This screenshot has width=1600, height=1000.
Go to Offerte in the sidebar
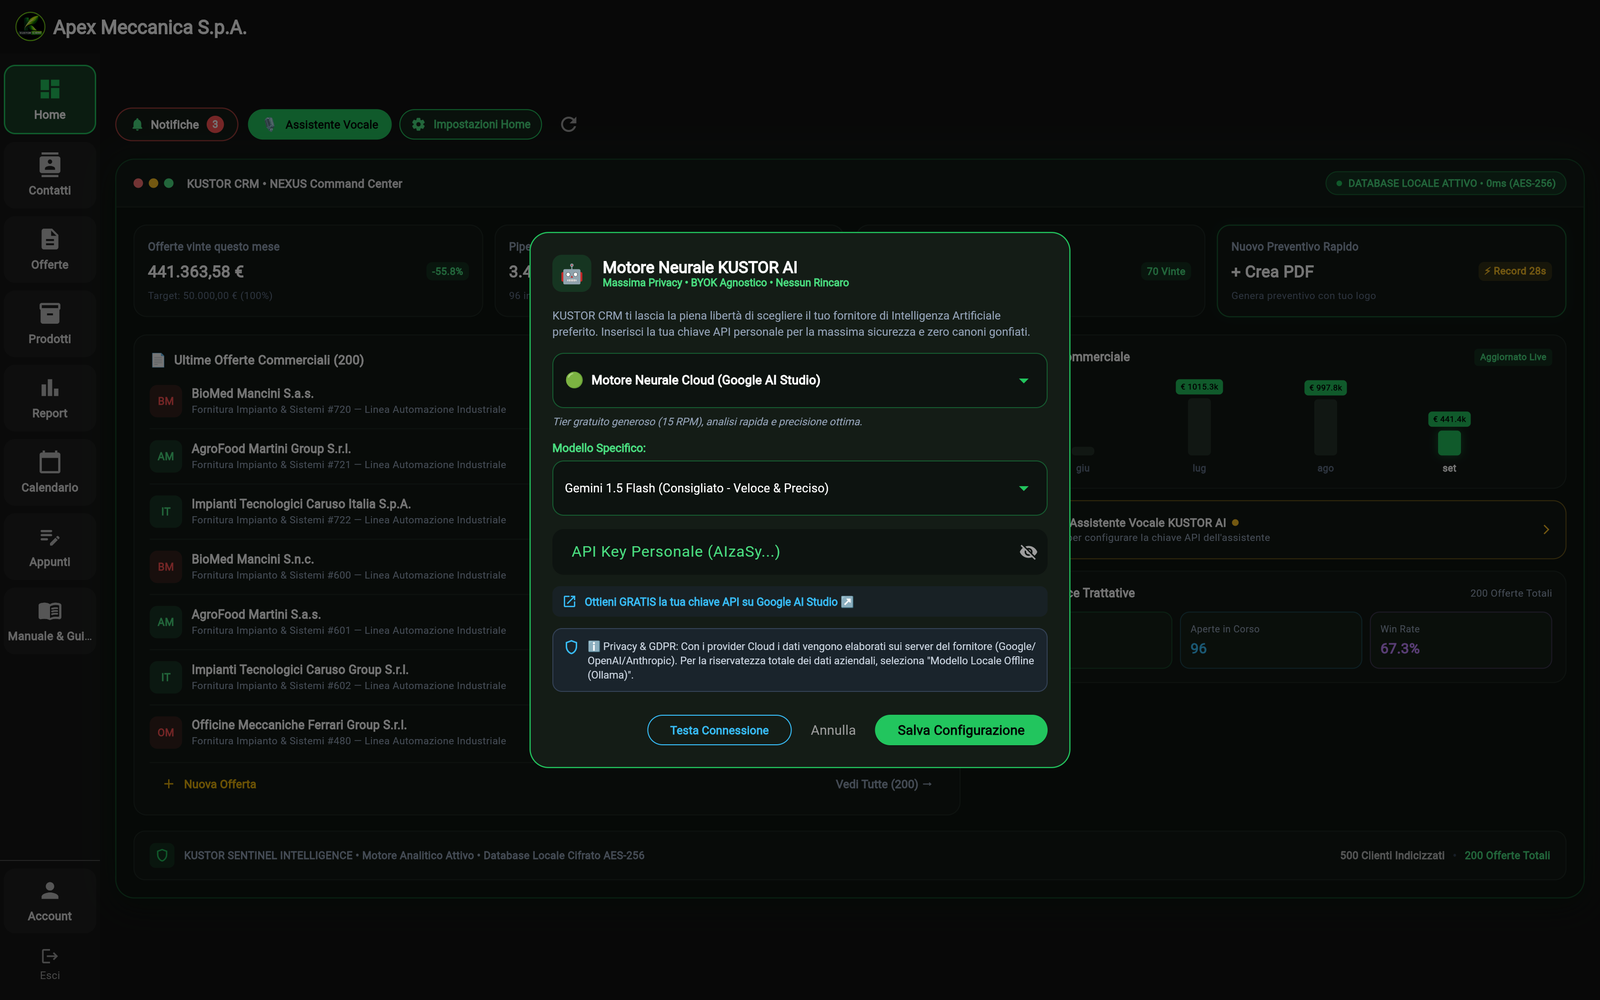[x=50, y=249]
